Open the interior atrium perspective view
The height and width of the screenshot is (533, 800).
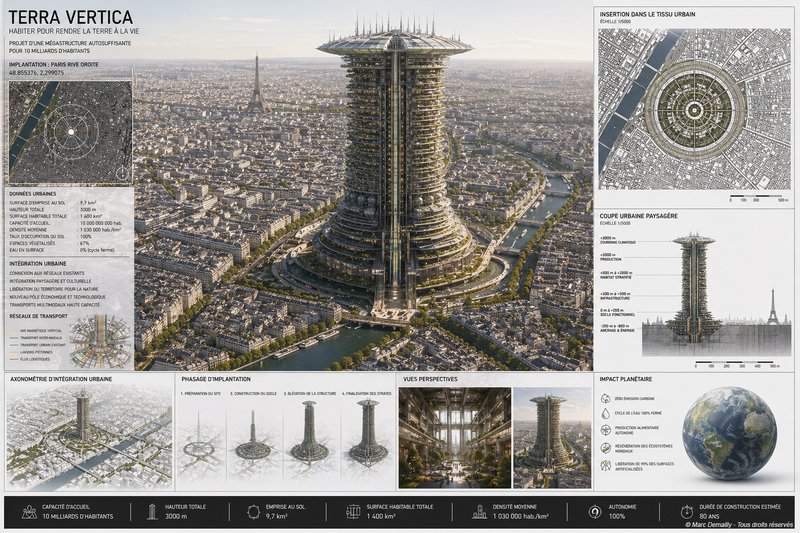click(x=440, y=437)
